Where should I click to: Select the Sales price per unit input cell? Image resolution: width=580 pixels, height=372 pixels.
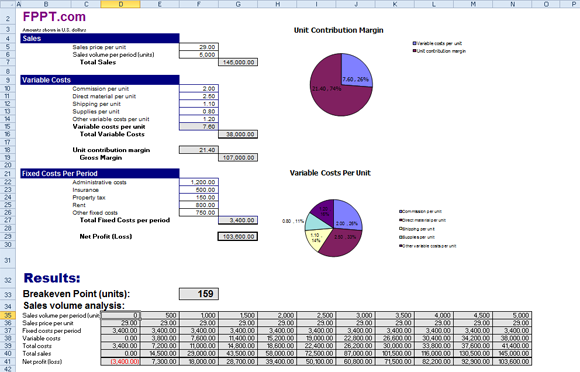(199, 47)
